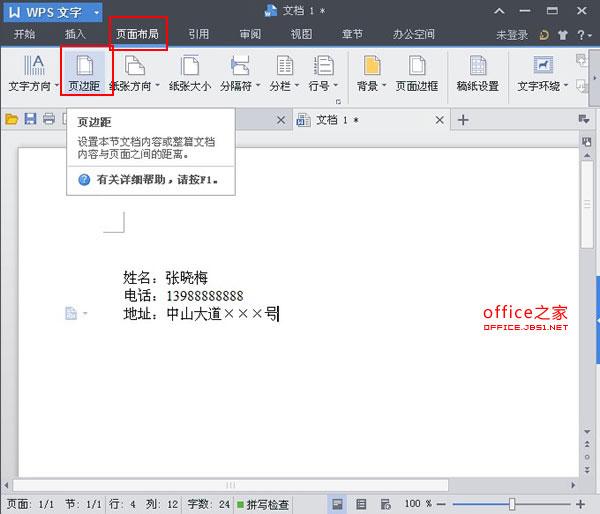The height and width of the screenshot is (514, 600).
Task: Toggle spell check (拼写检查) in status bar
Action: (x=263, y=505)
